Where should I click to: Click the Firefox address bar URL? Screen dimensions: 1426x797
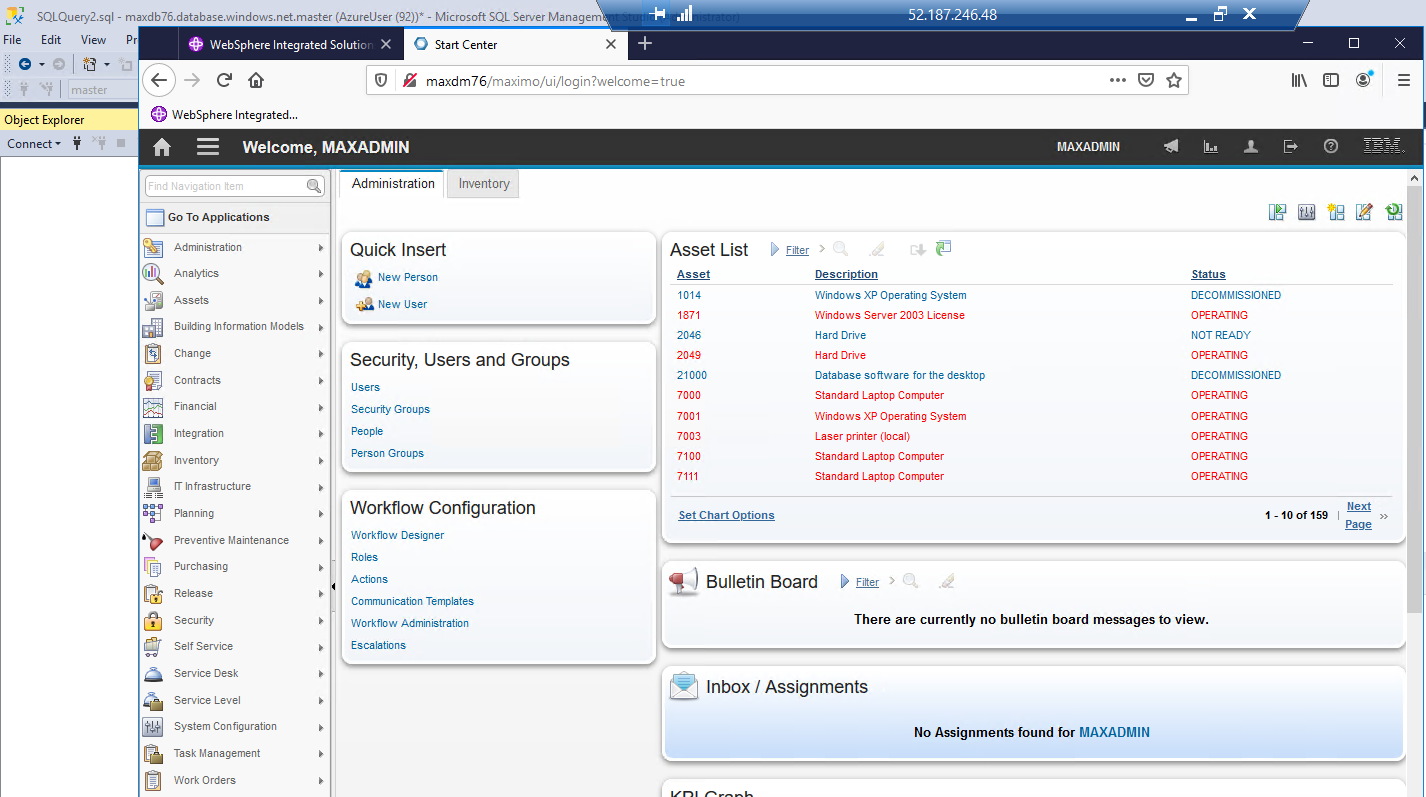point(555,81)
